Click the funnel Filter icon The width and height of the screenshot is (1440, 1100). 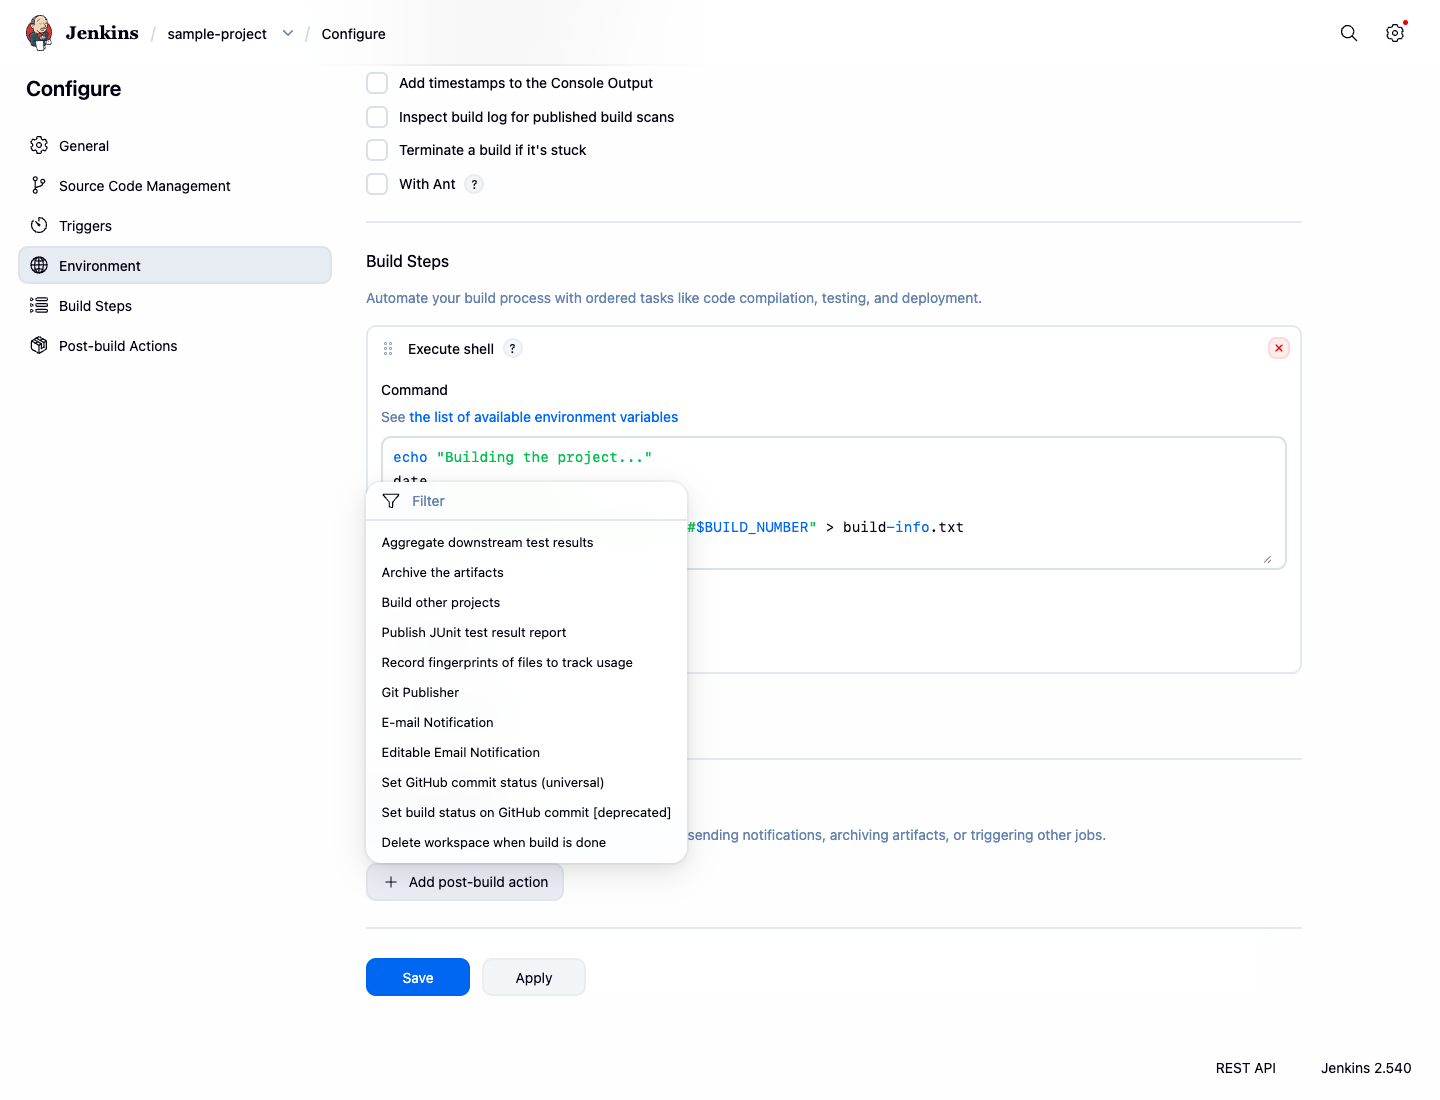(391, 501)
